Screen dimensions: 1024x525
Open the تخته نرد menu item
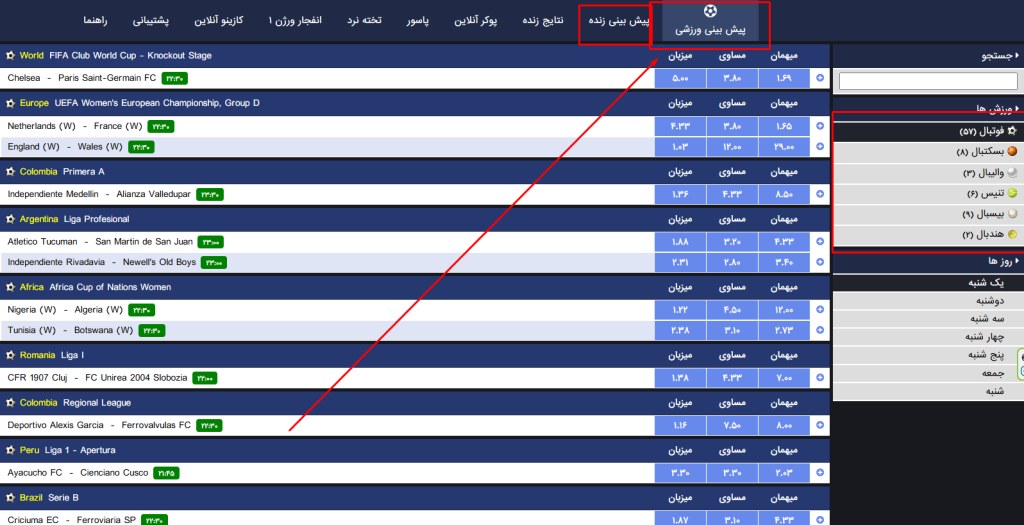click(x=364, y=21)
